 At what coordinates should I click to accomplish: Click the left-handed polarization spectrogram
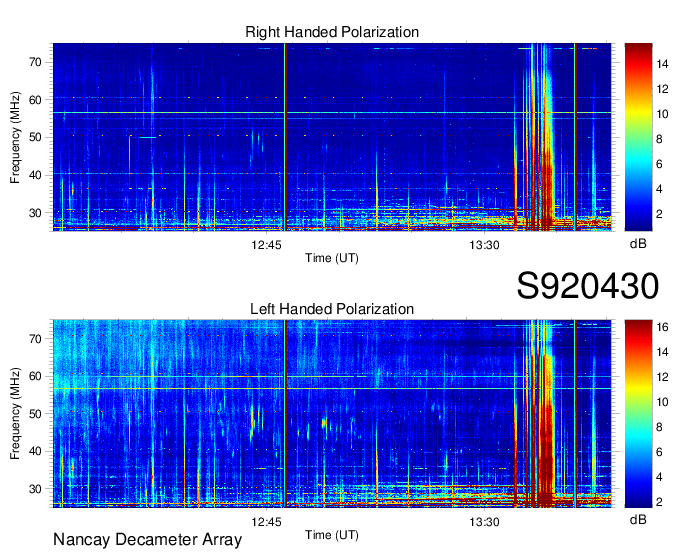click(332, 413)
